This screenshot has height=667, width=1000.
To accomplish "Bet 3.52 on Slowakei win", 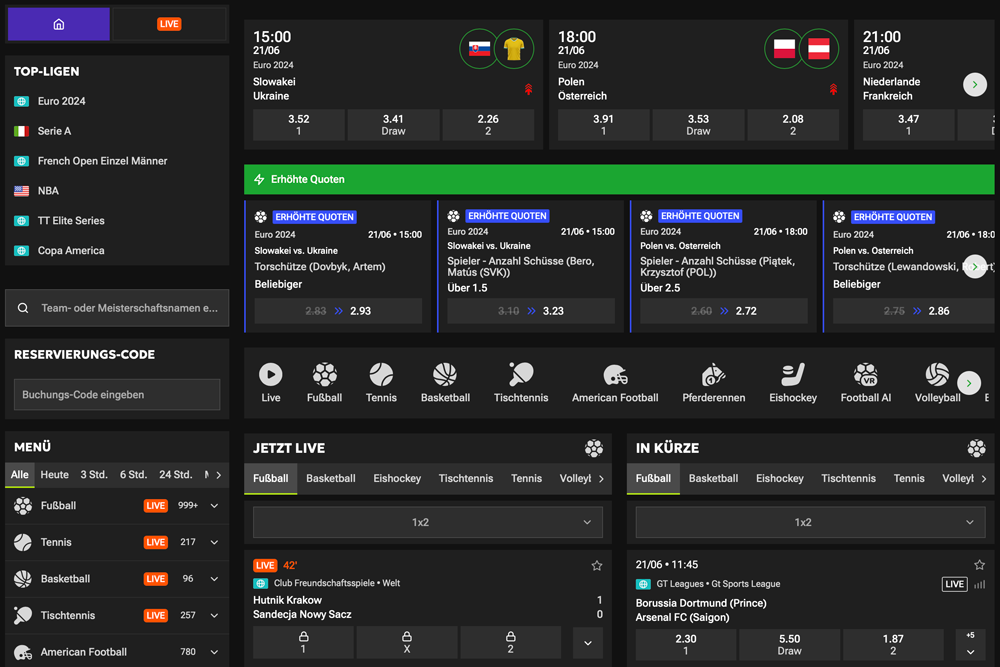I will pyautogui.click(x=298, y=125).
